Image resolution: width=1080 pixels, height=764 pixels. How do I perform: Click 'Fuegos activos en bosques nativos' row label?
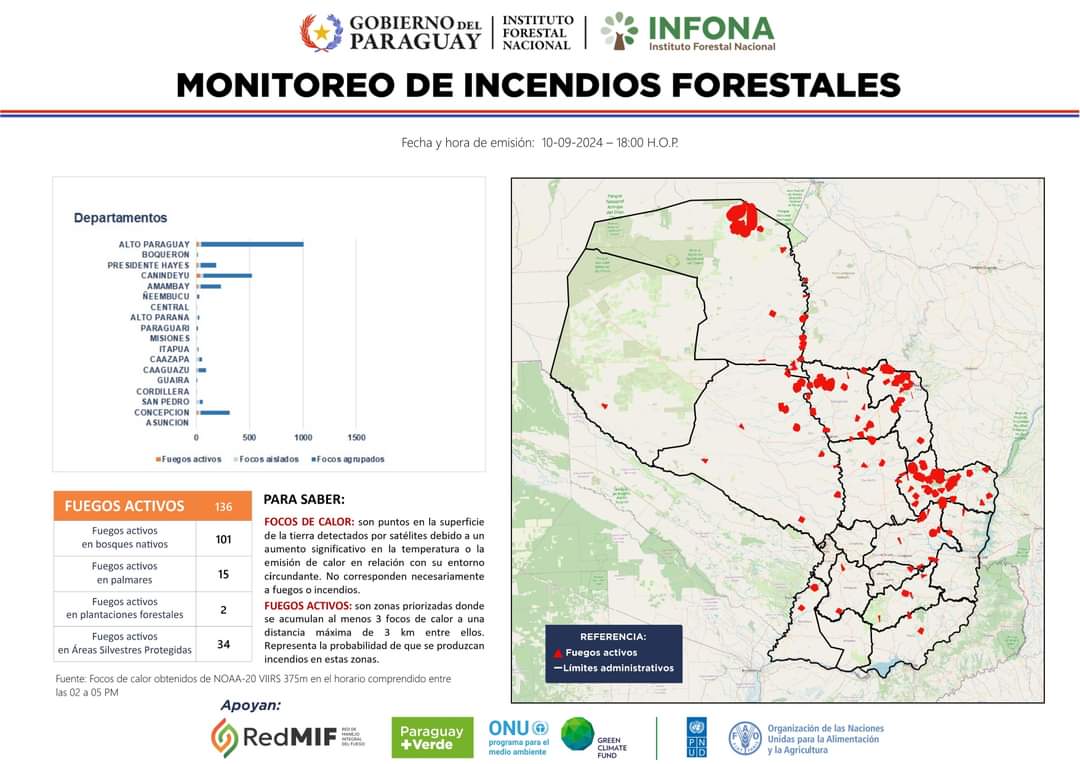[125, 537]
